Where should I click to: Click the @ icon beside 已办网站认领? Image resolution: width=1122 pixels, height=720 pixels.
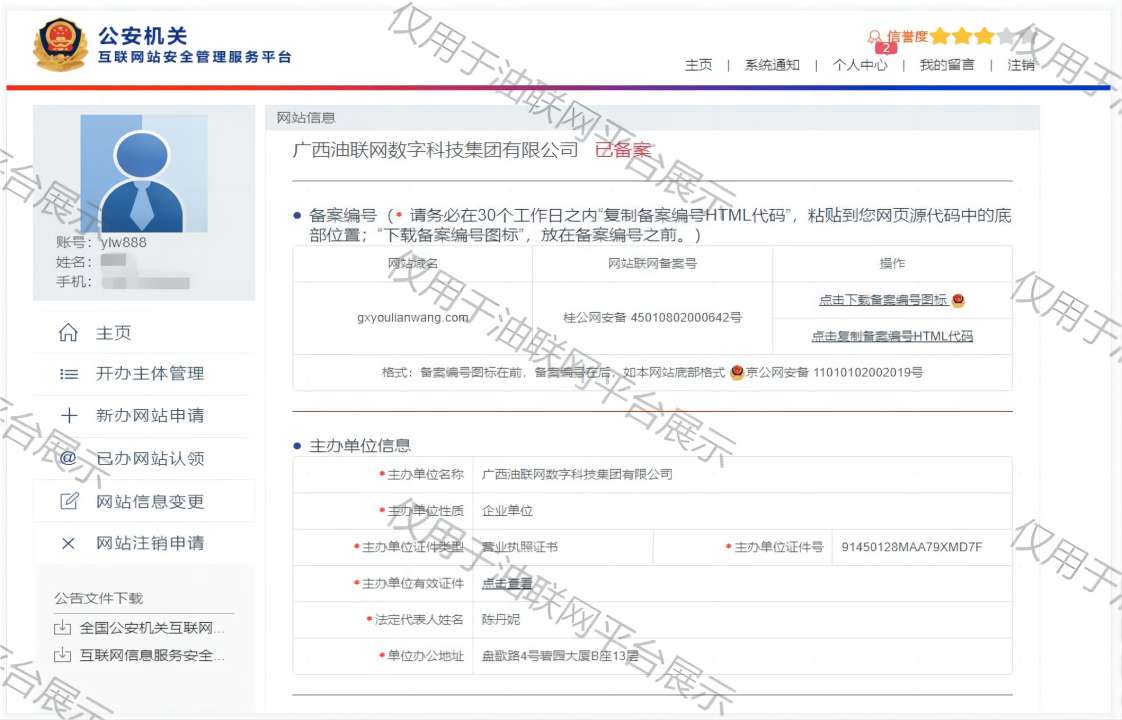tap(68, 457)
